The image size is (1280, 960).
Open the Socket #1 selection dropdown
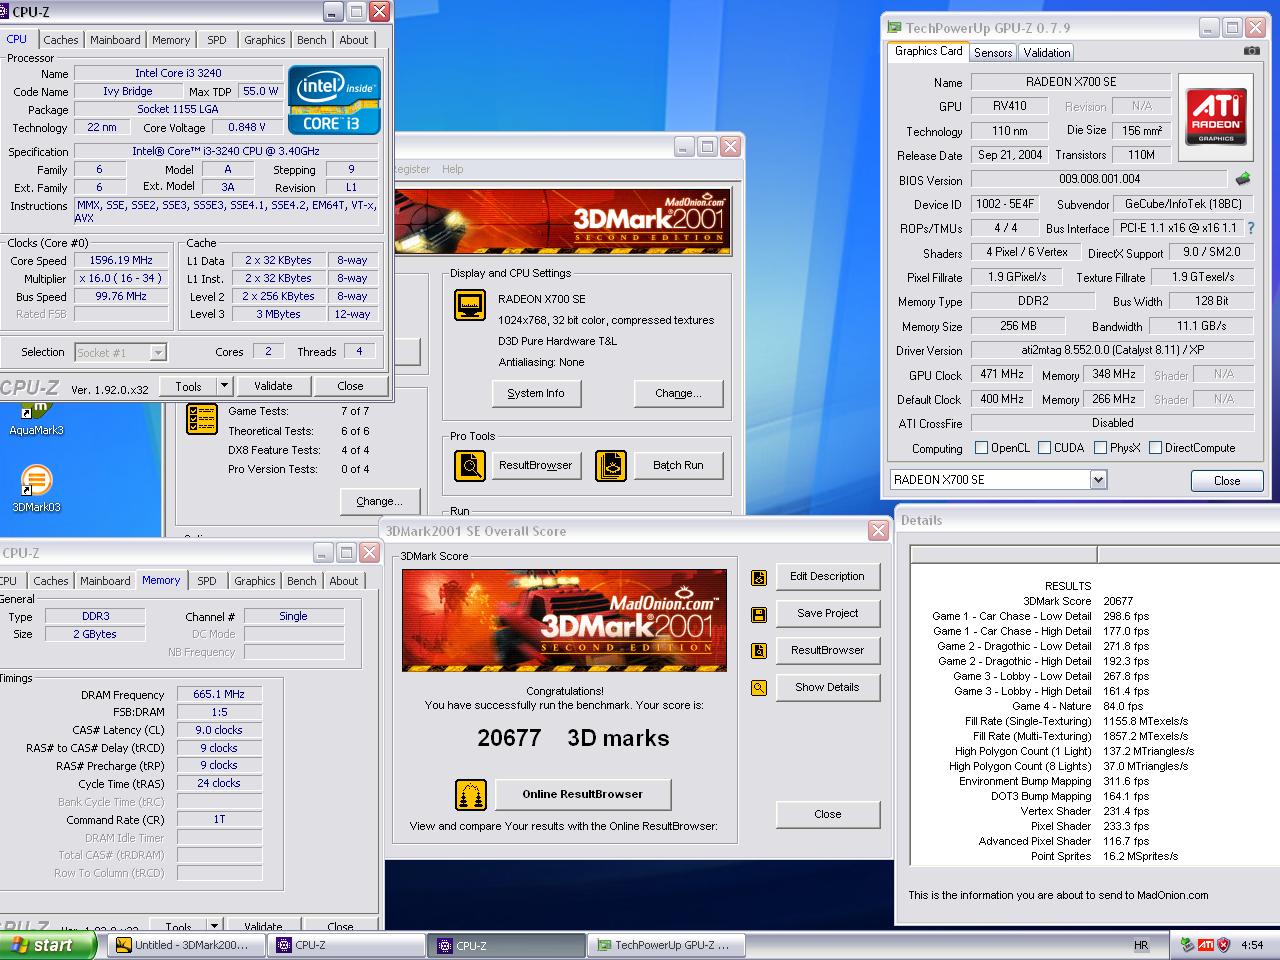(x=158, y=352)
